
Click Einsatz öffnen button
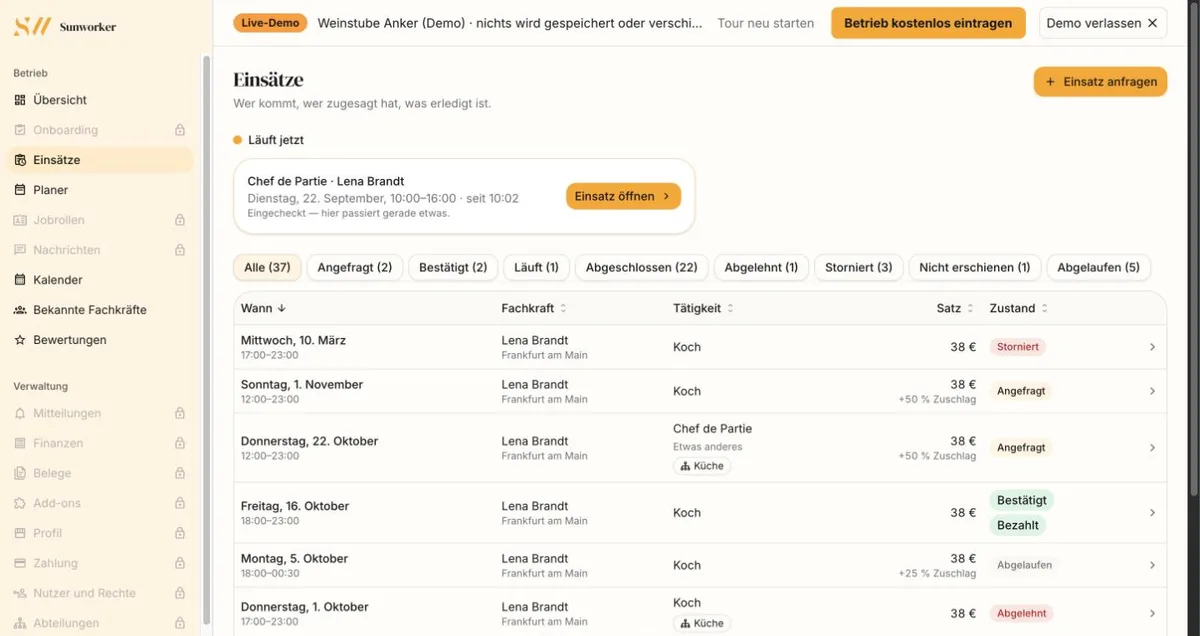623,196
